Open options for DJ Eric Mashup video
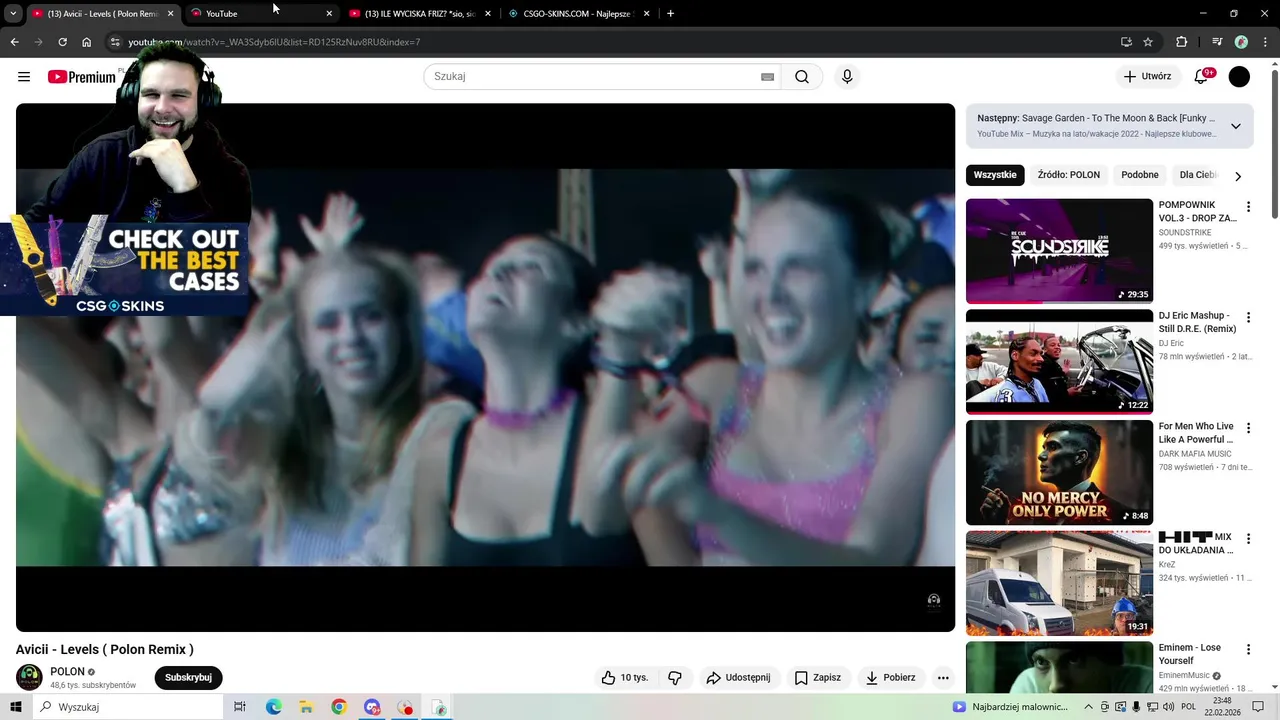 tap(1248, 318)
